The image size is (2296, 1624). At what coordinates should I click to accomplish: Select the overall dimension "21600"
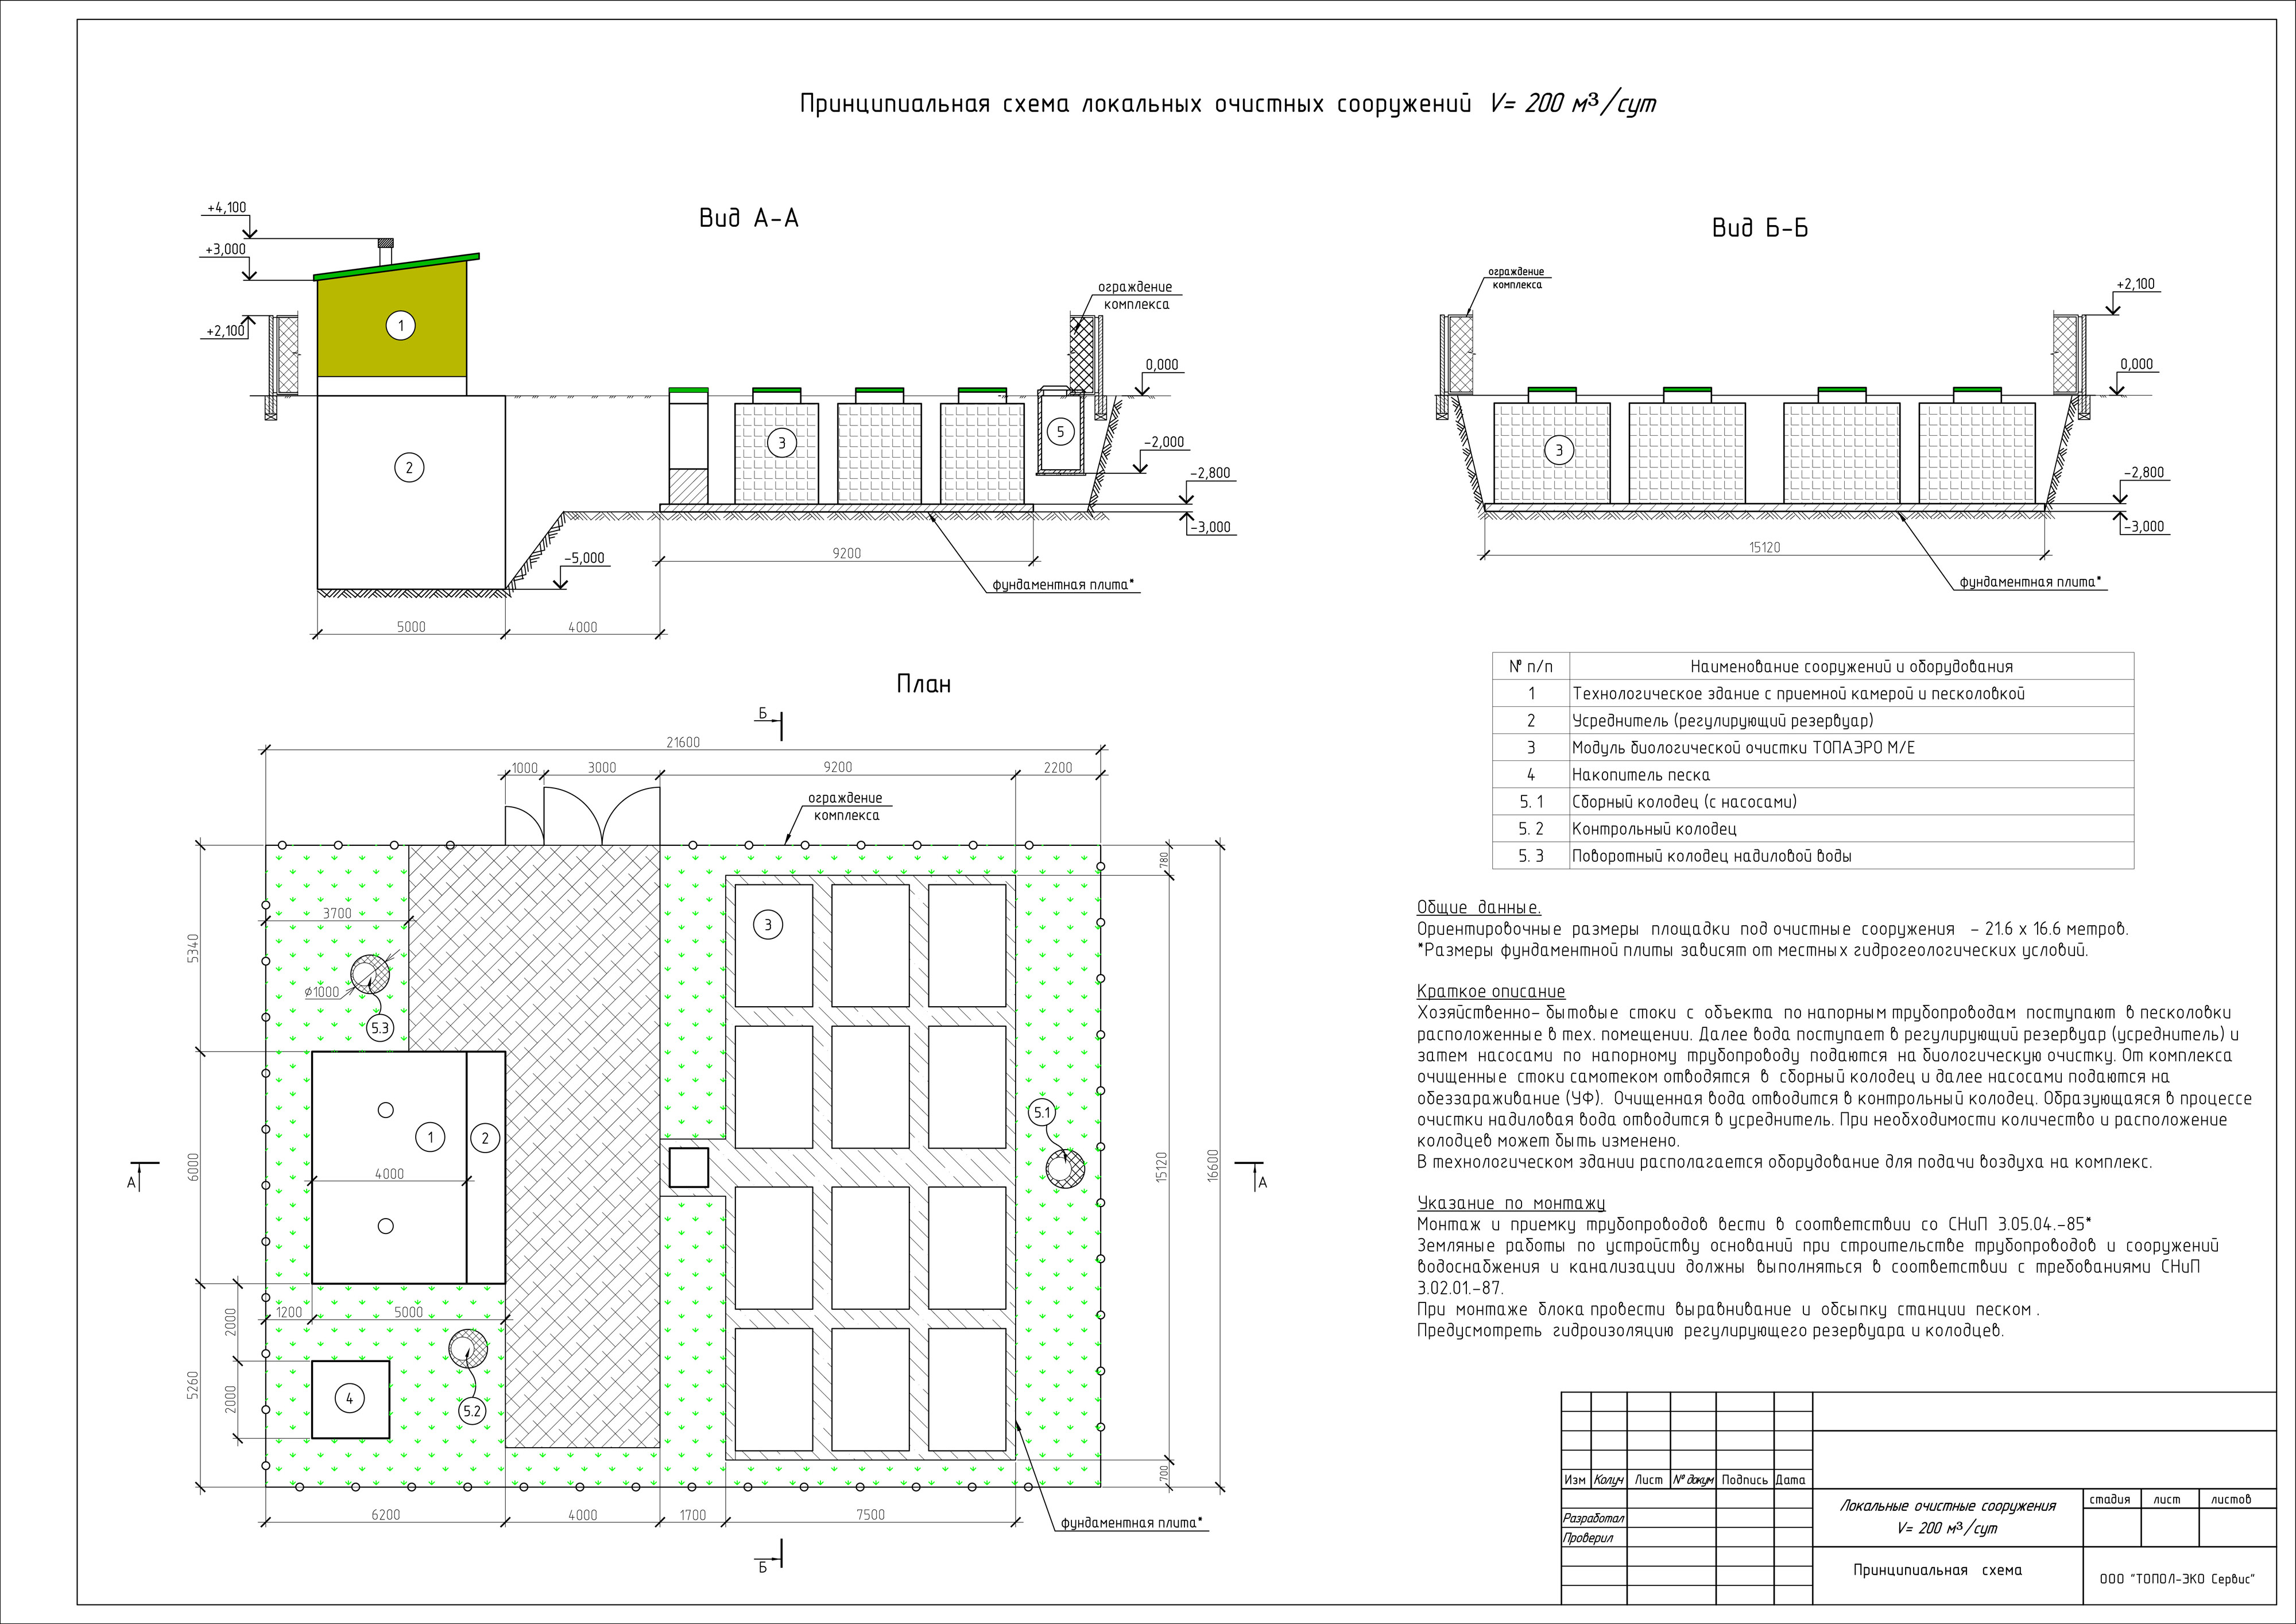pos(683,742)
